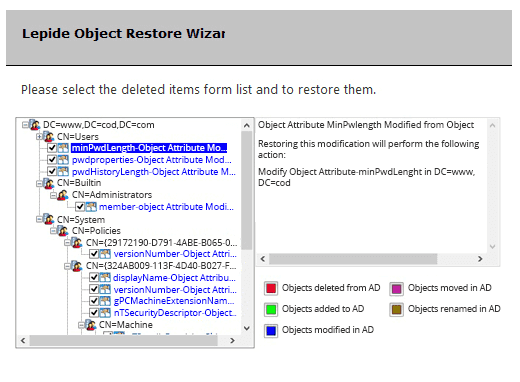Click the container icon beside CN=Policies

63,231
